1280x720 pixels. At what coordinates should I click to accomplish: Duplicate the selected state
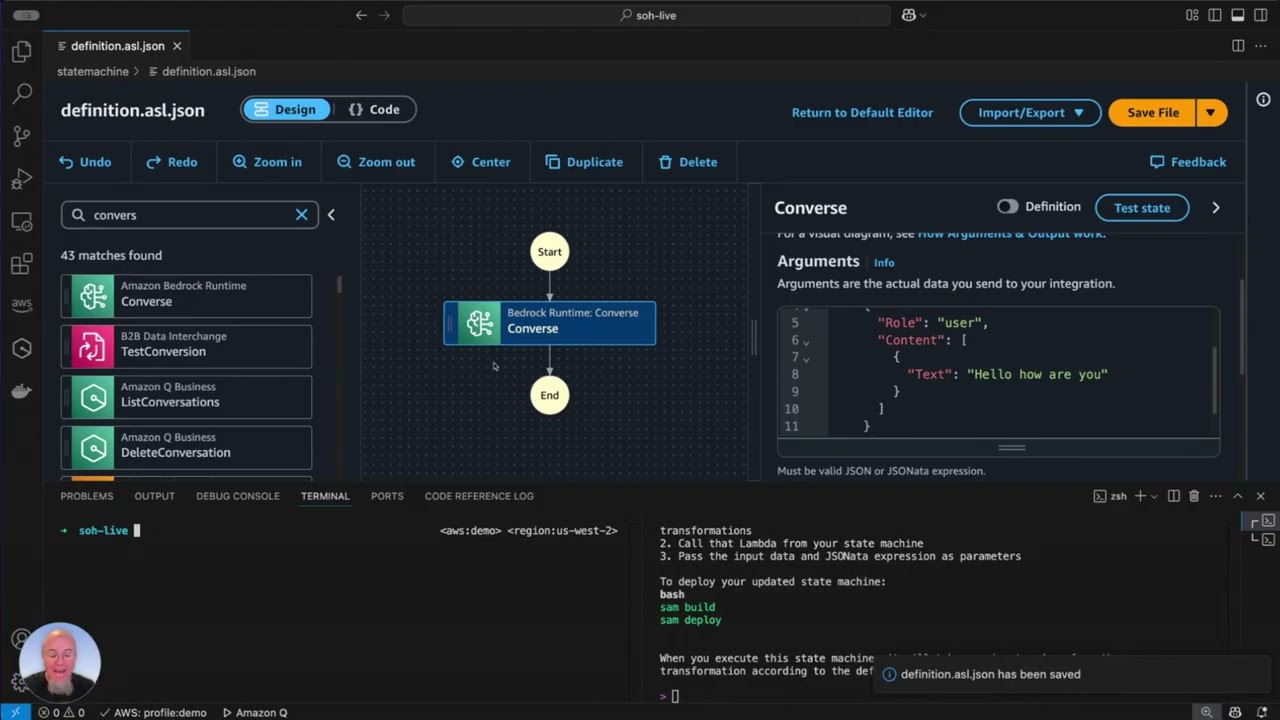pos(584,162)
